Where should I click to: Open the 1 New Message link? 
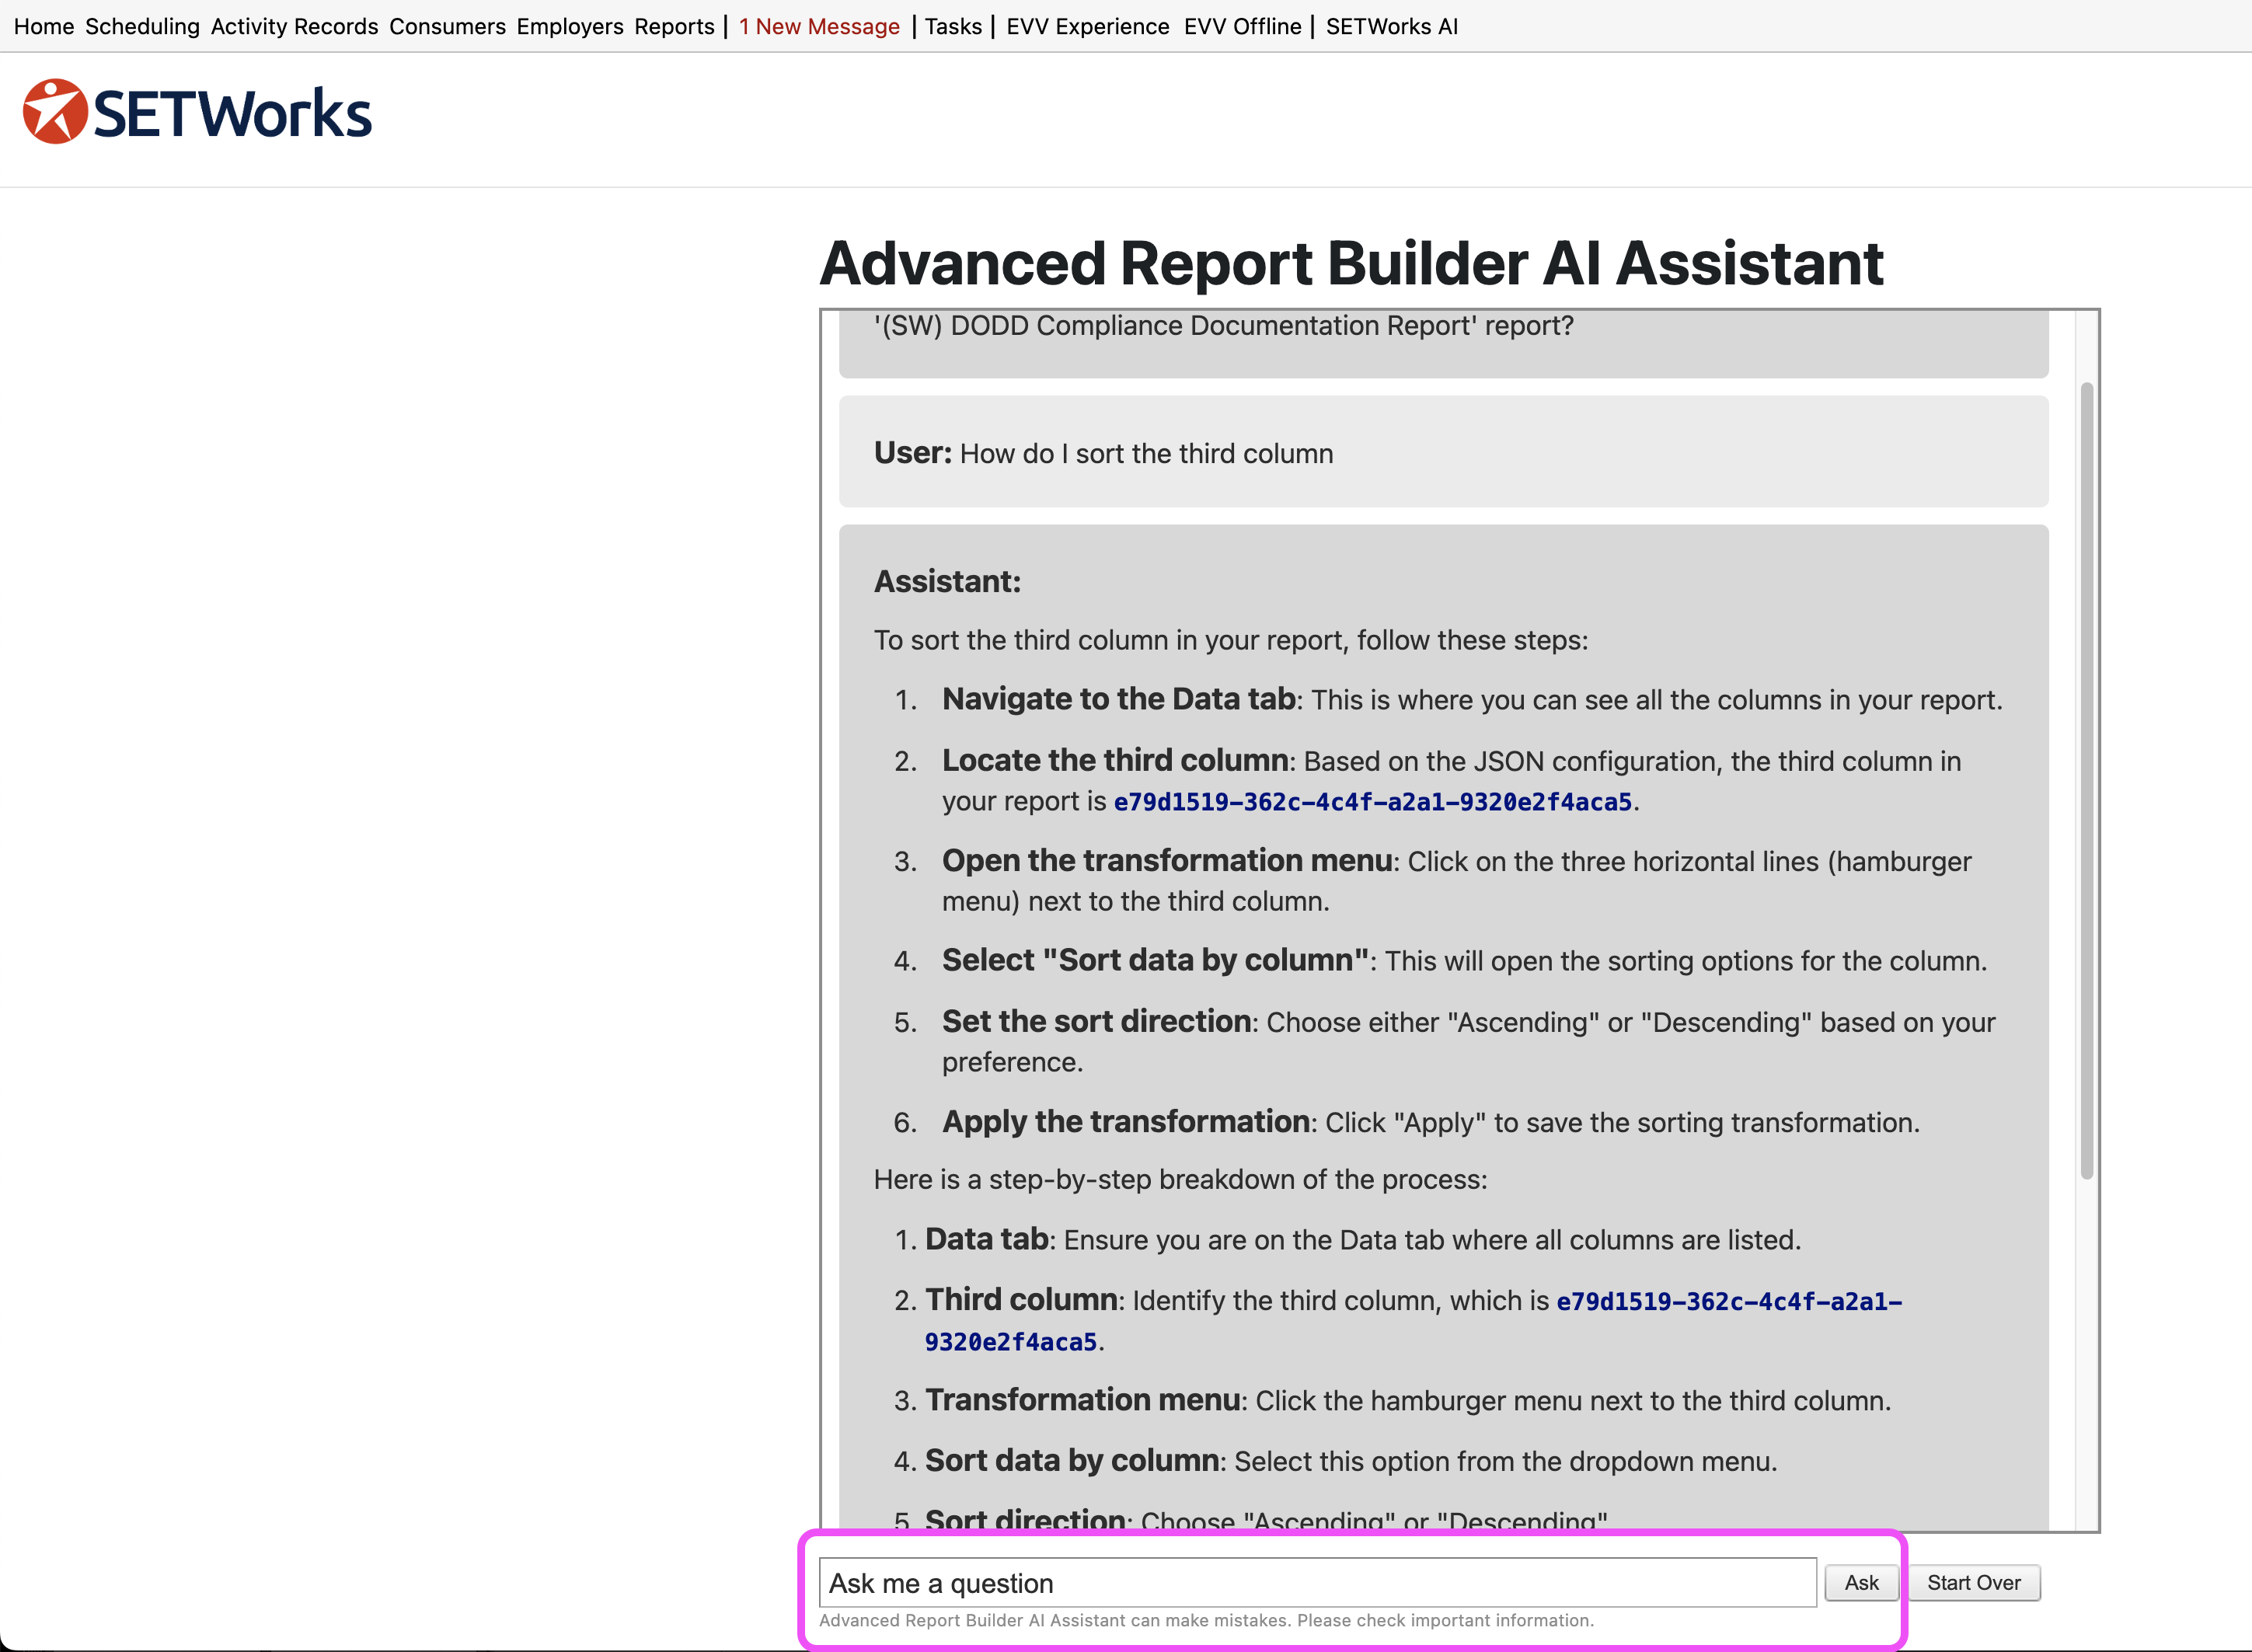click(819, 26)
